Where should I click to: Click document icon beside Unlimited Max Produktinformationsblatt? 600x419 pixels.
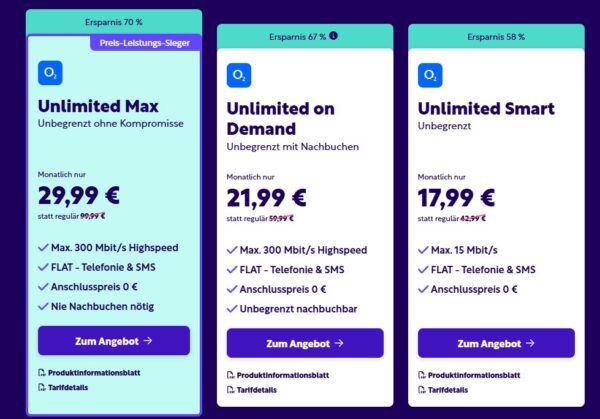41,372
